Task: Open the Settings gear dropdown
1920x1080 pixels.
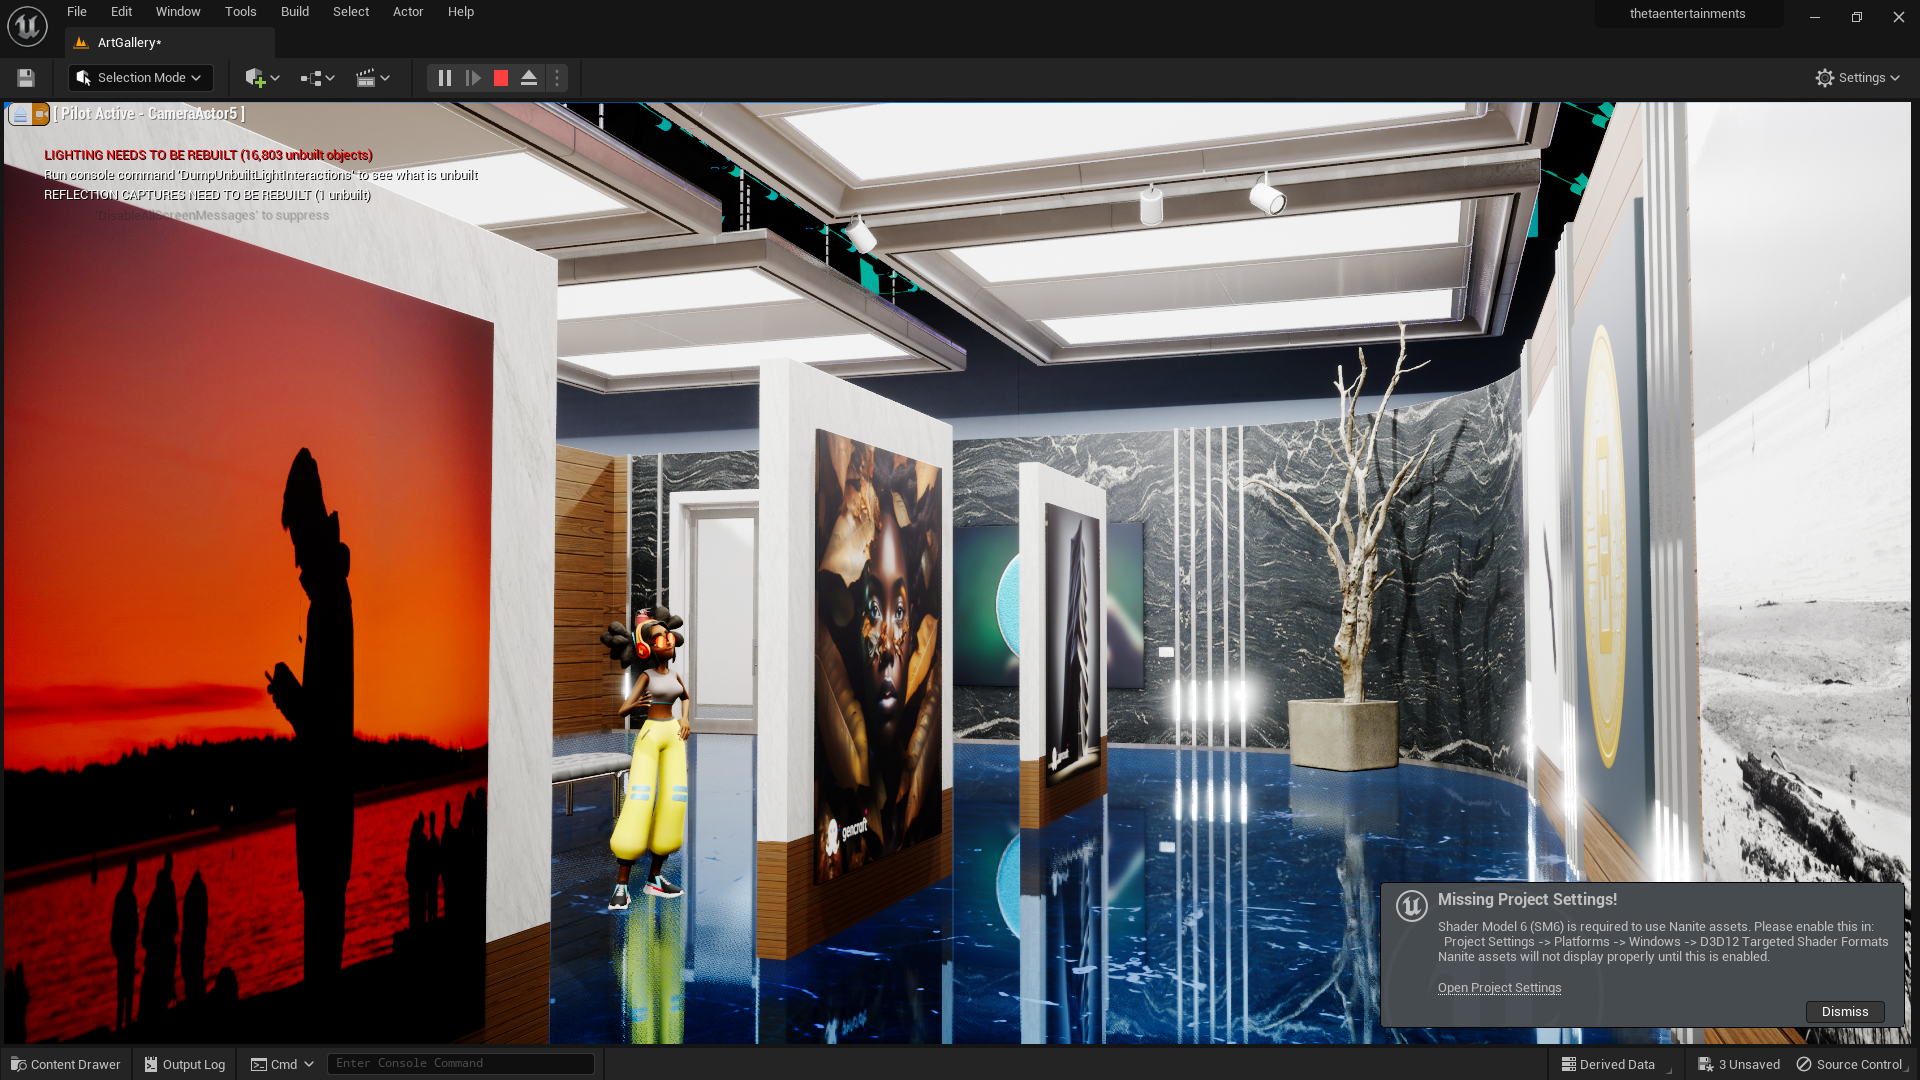Action: [1857, 78]
